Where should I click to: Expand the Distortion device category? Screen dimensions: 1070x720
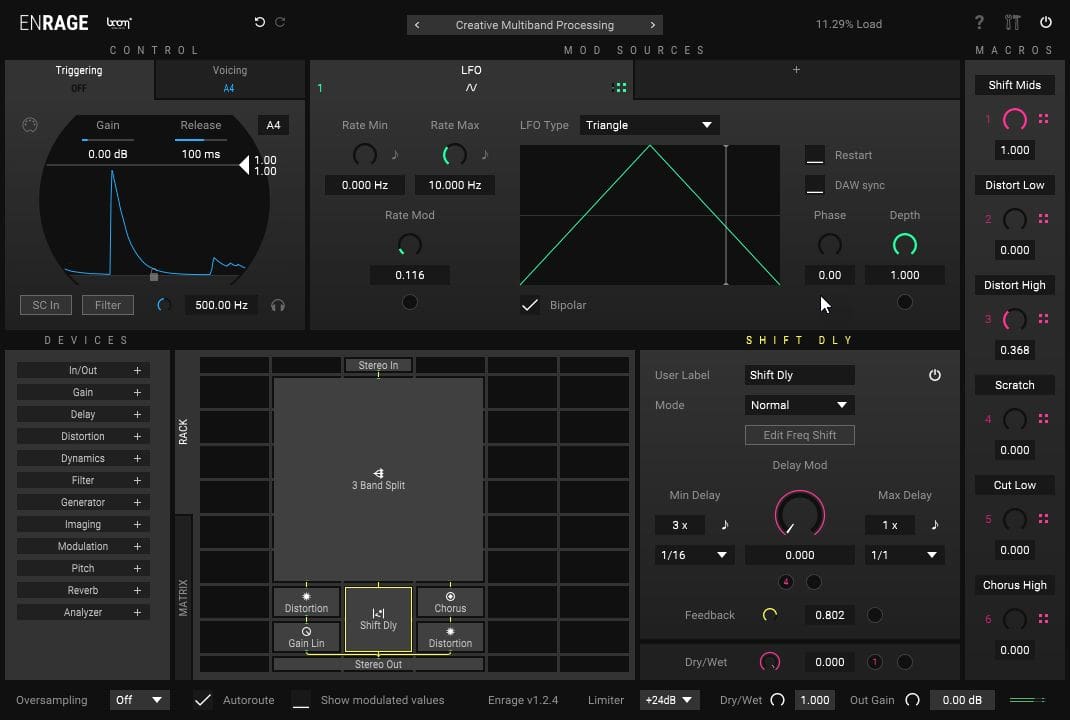coord(83,436)
